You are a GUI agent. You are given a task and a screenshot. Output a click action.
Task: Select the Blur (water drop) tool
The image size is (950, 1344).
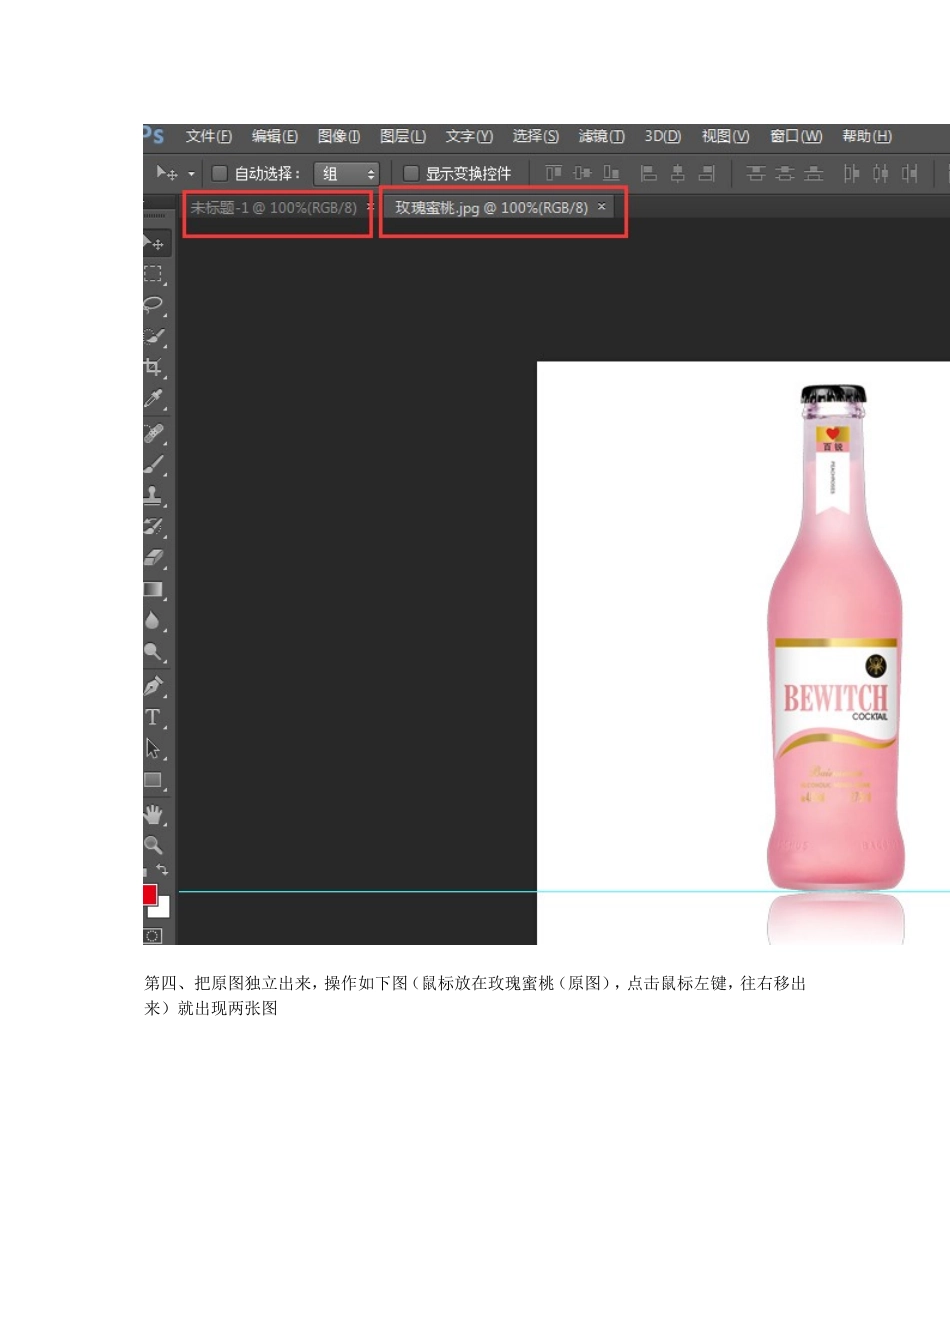153,620
